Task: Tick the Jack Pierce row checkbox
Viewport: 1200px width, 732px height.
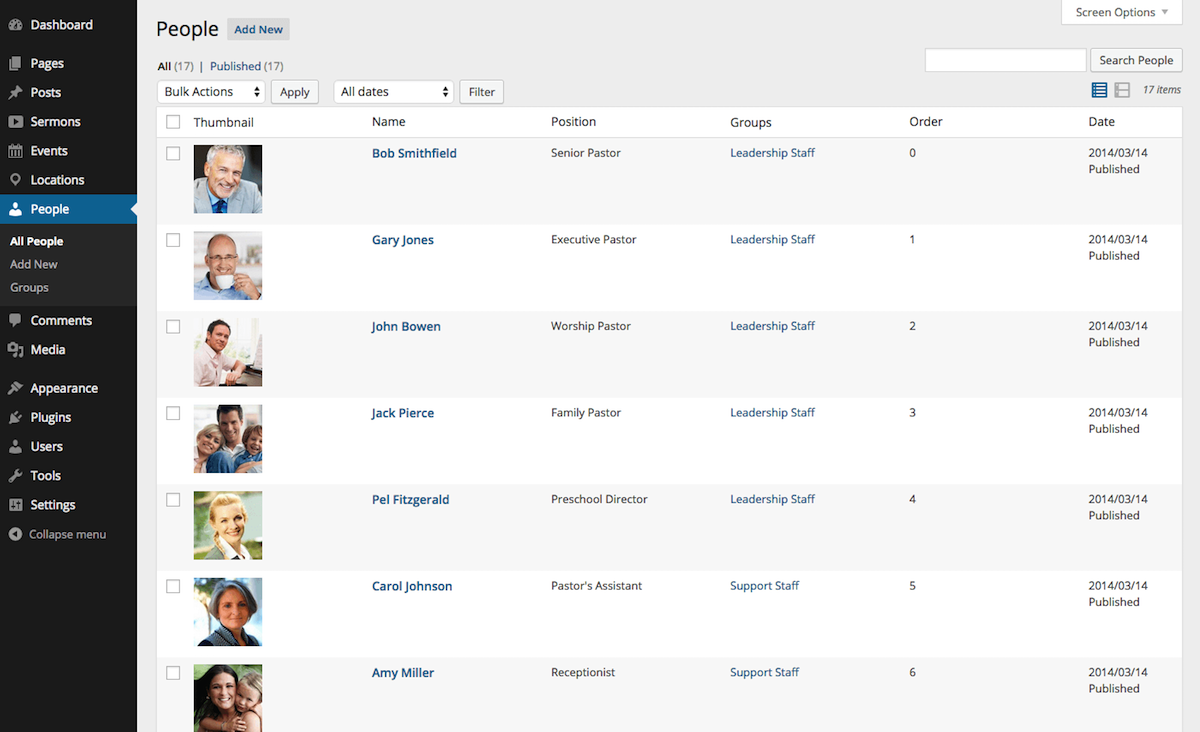Action: pyautogui.click(x=173, y=413)
